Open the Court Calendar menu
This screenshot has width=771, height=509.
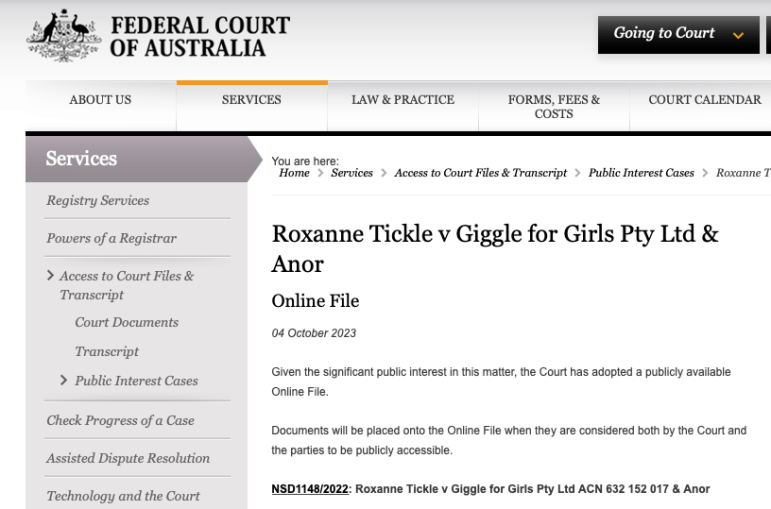[x=705, y=100]
